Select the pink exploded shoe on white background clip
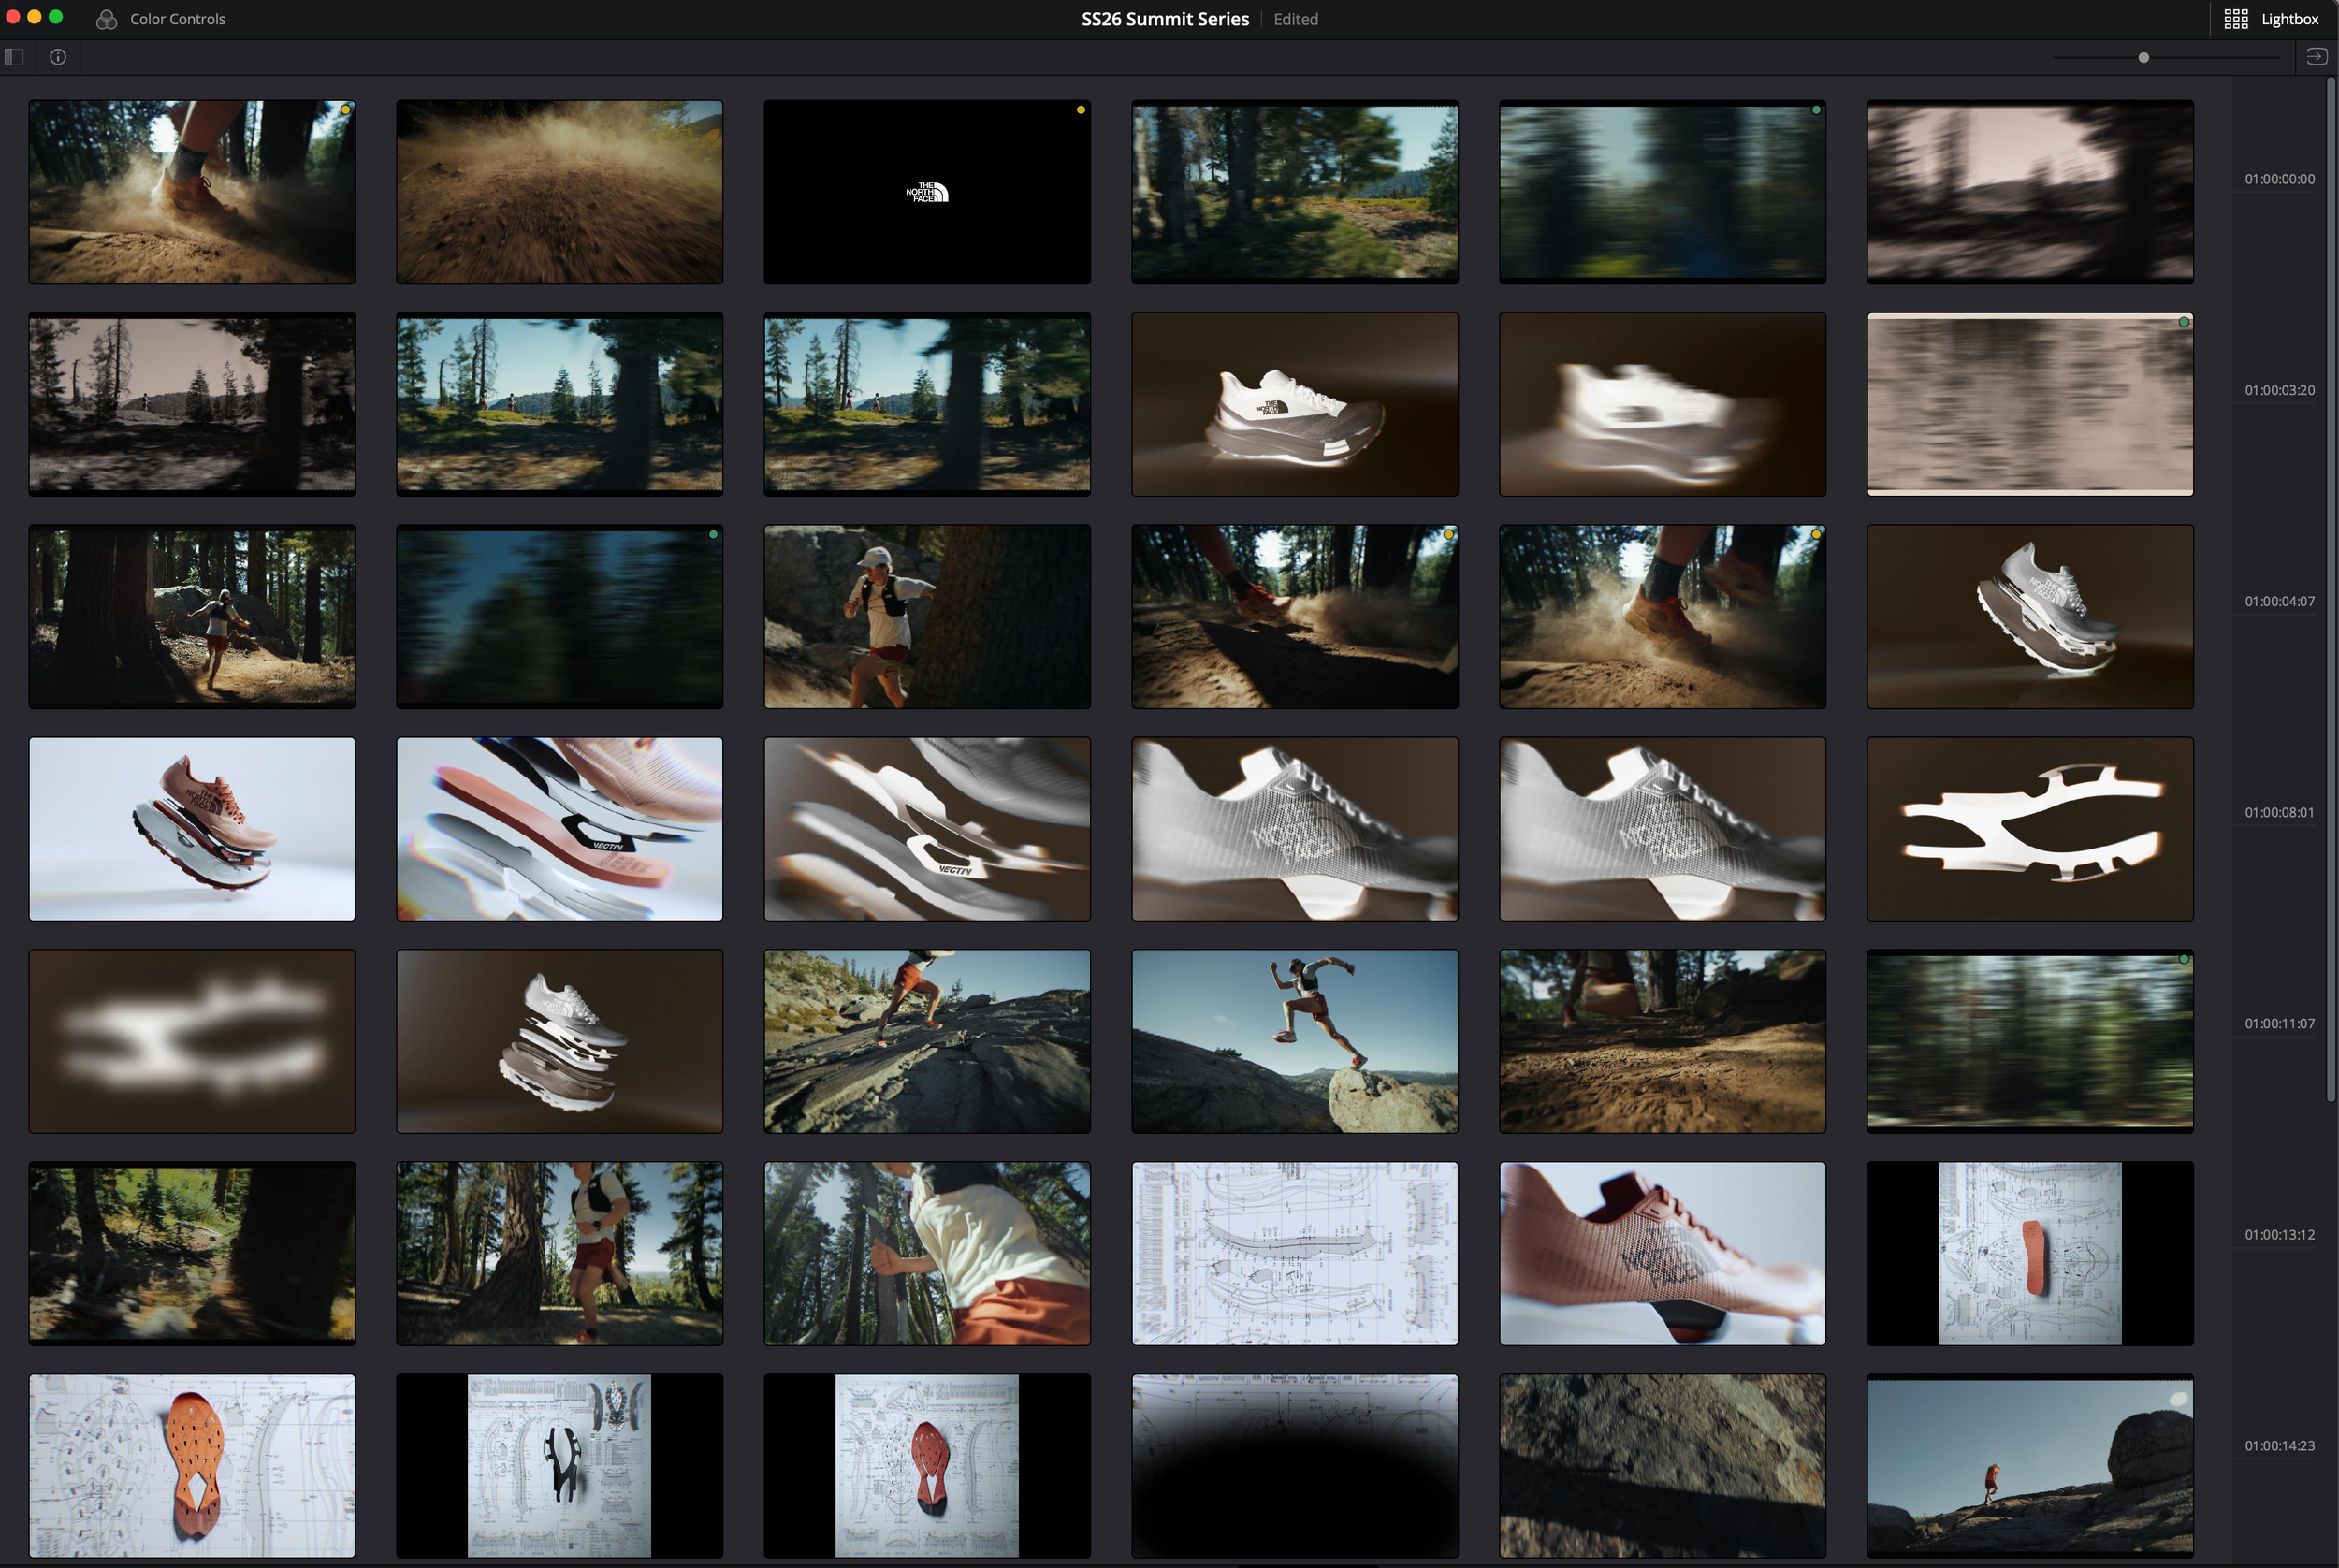This screenshot has width=2339, height=1568. pyautogui.click(x=192, y=829)
